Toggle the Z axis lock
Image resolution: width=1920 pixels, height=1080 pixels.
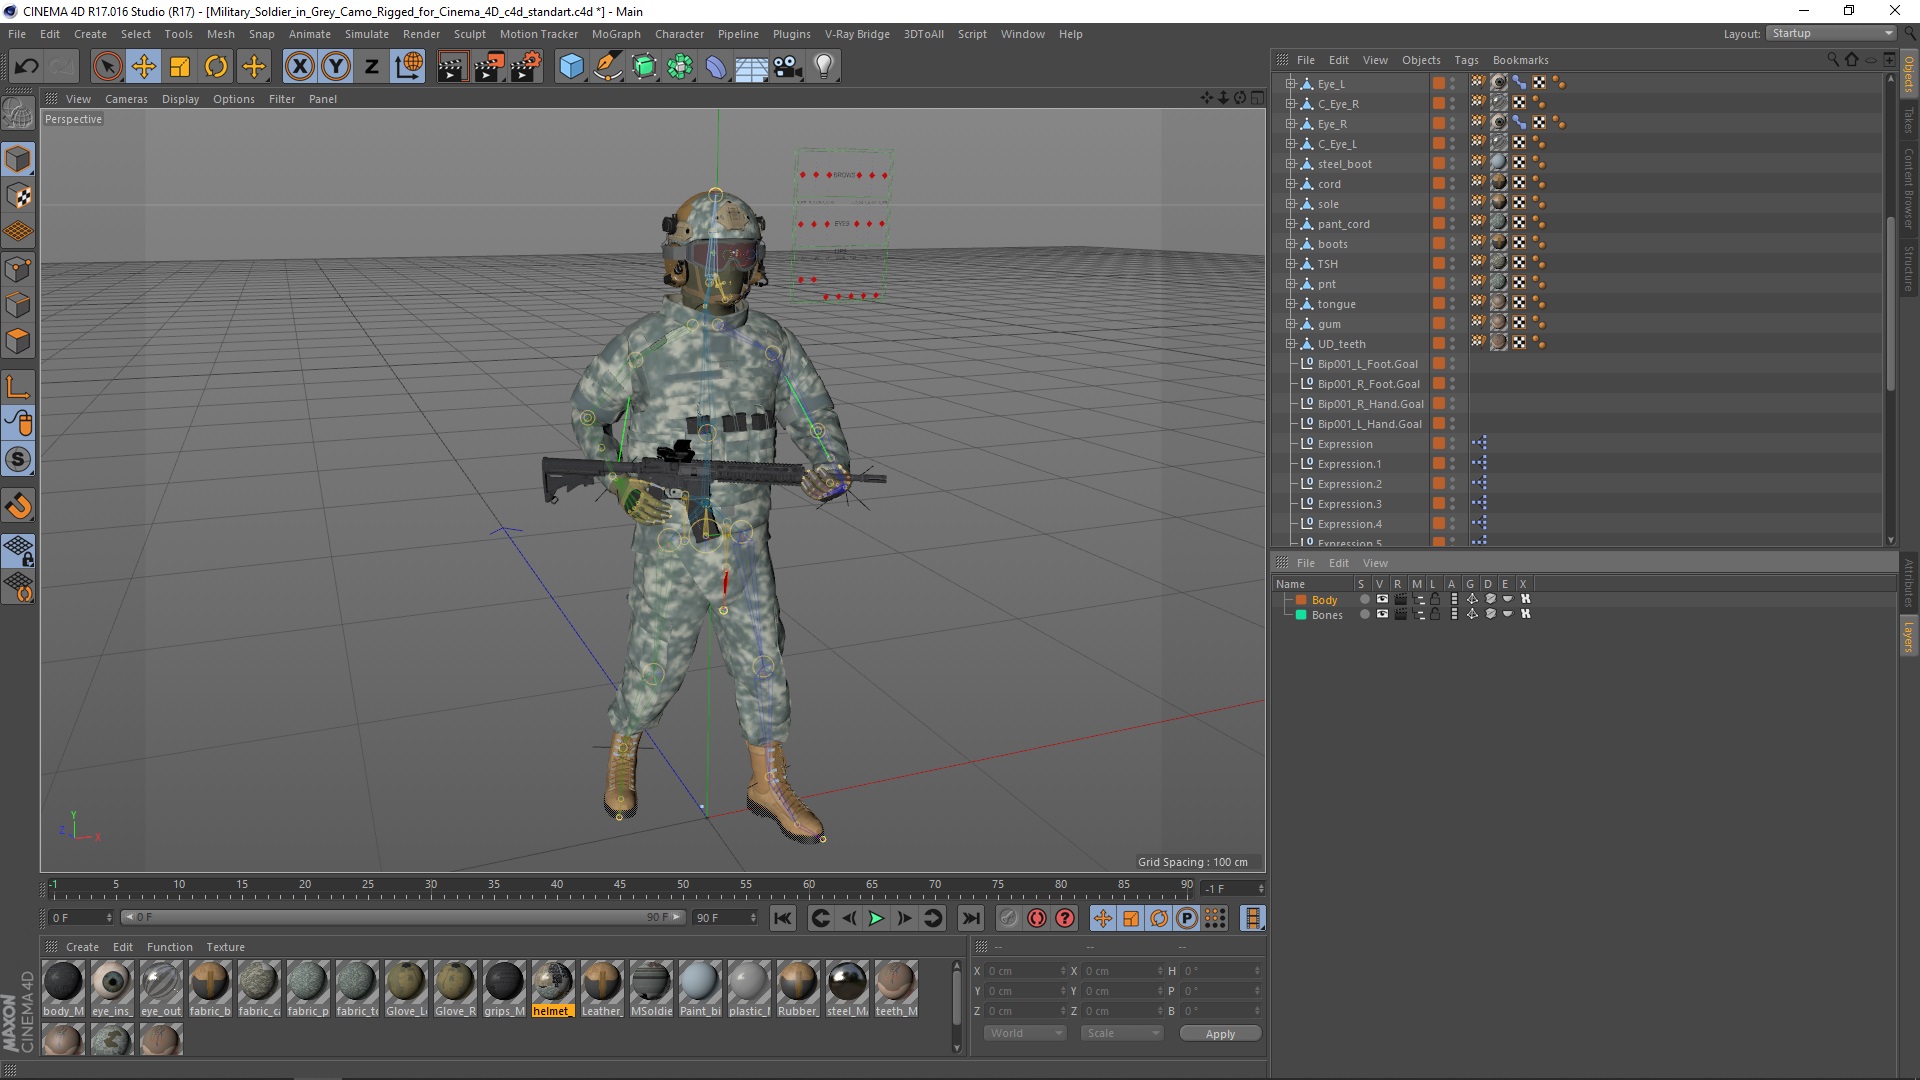tap(372, 67)
